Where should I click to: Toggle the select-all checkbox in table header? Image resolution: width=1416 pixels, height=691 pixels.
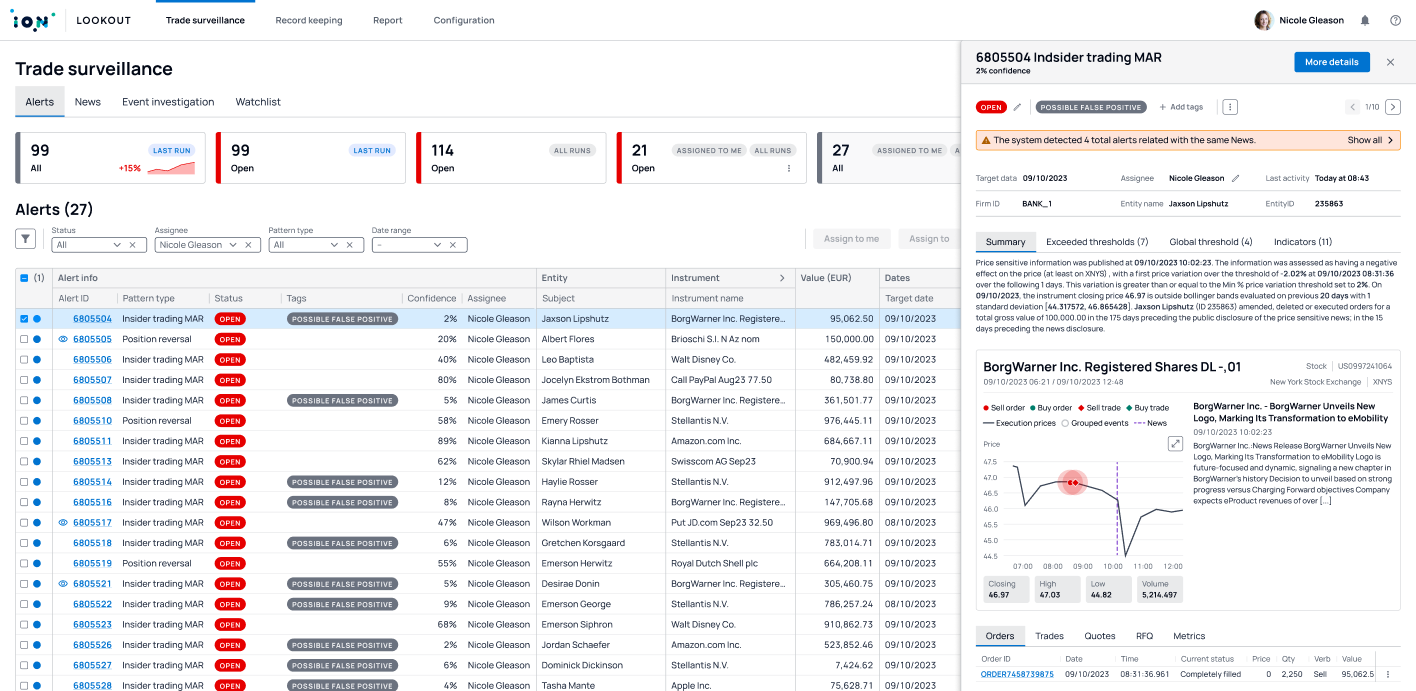pos(24,278)
